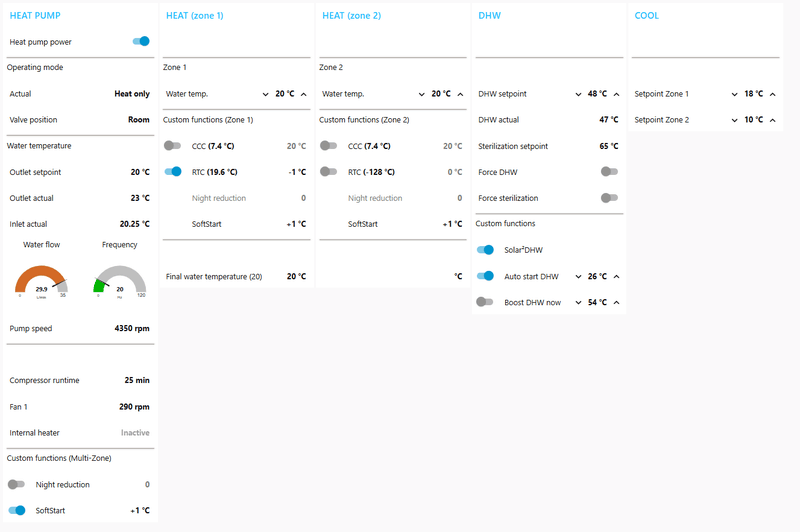Viewport: 800px width, 532px height.
Task: Raise the DHW setpoint with up chevron
Action: [x=616, y=94]
